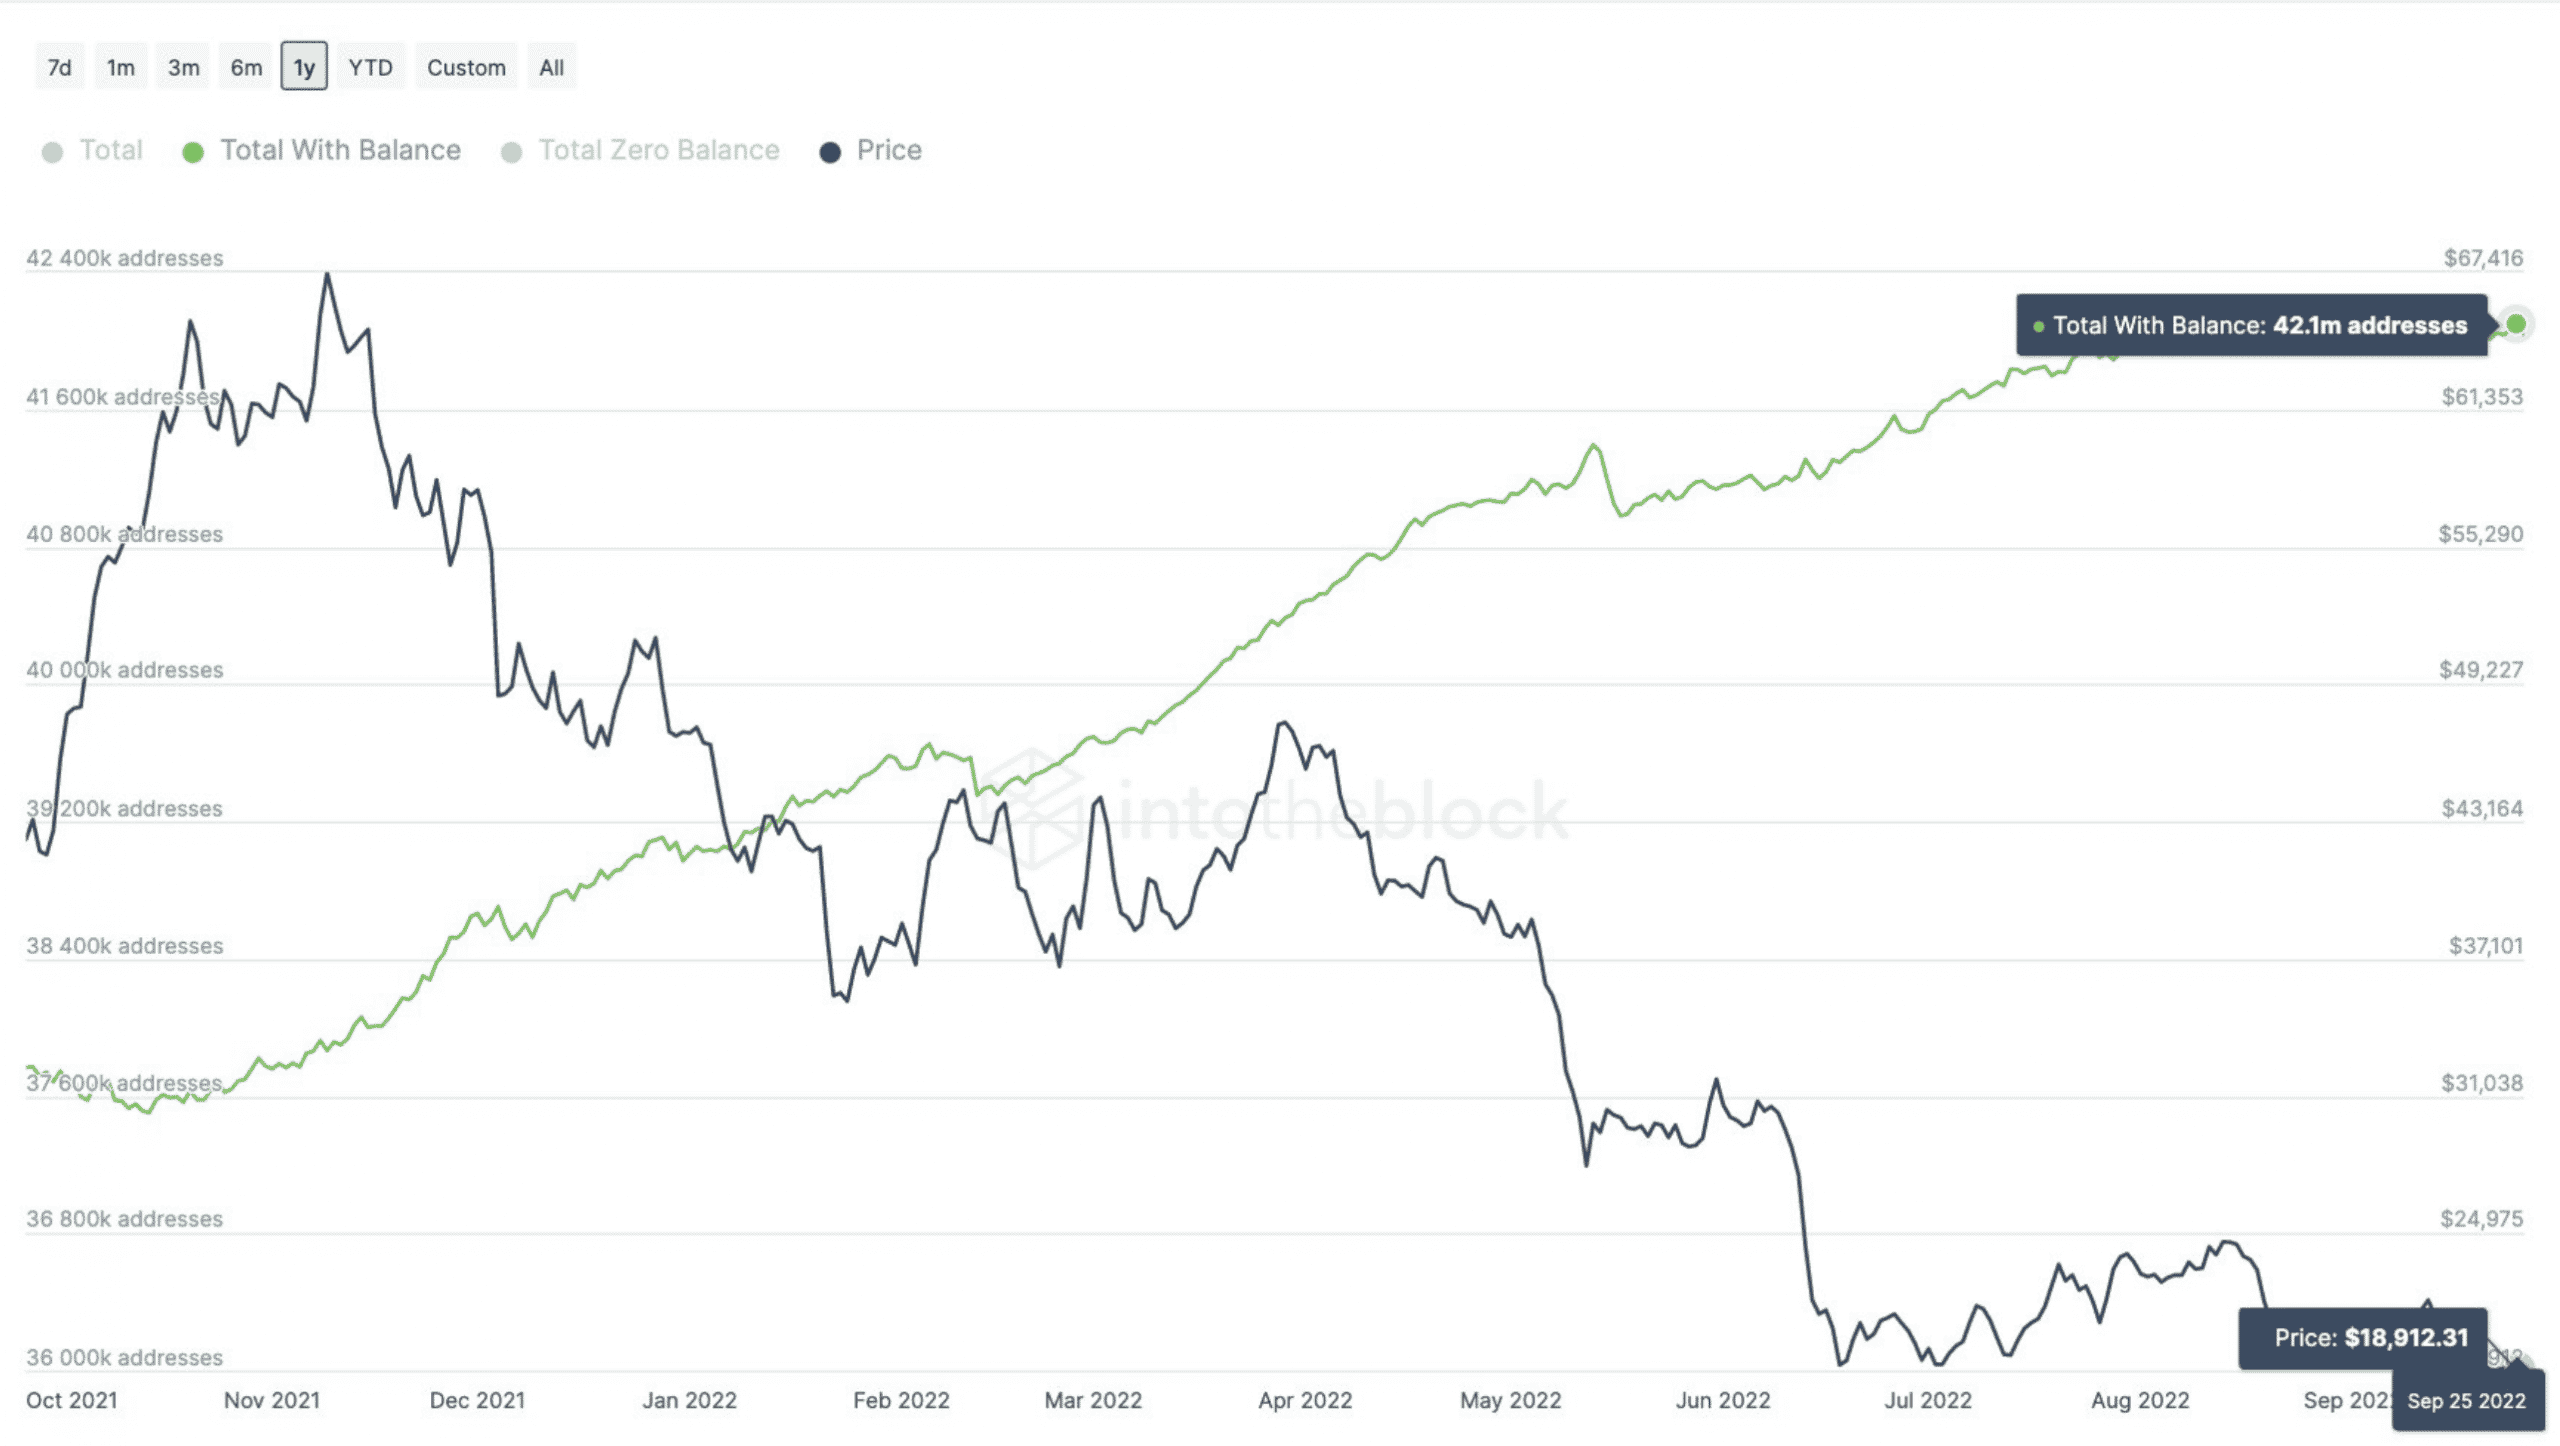Click the grey Total legend dot
This screenshot has width=2560, height=1446.
tap(54, 150)
